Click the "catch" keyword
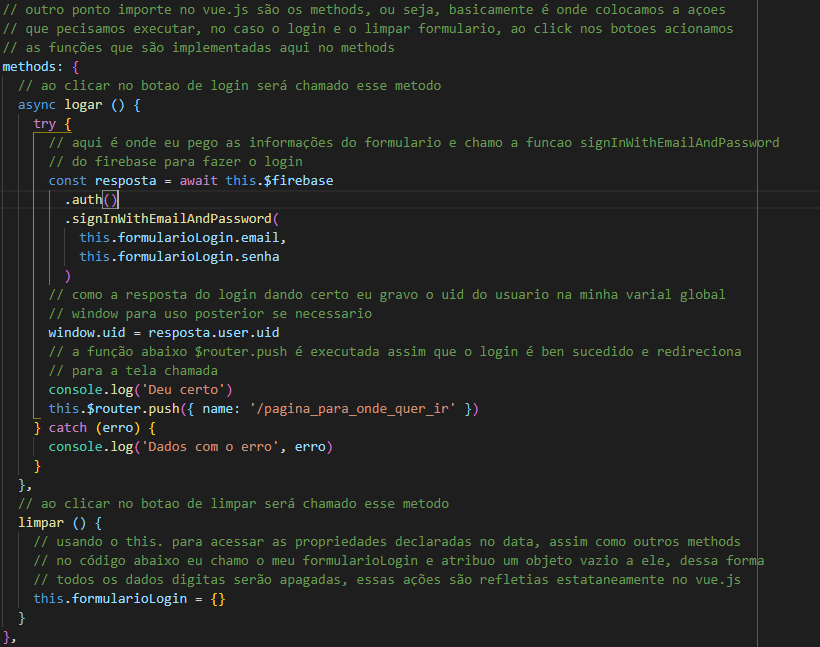 68,427
